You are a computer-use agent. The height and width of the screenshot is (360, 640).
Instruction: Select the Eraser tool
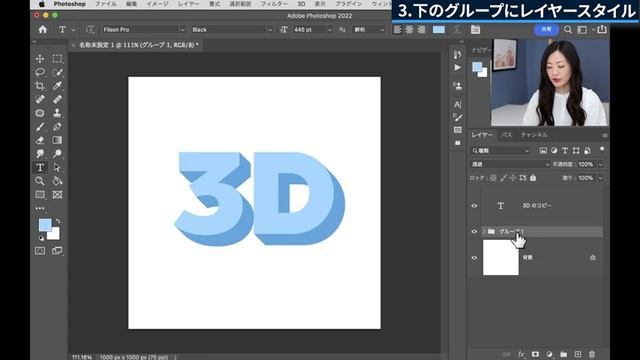click(x=40, y=140)
